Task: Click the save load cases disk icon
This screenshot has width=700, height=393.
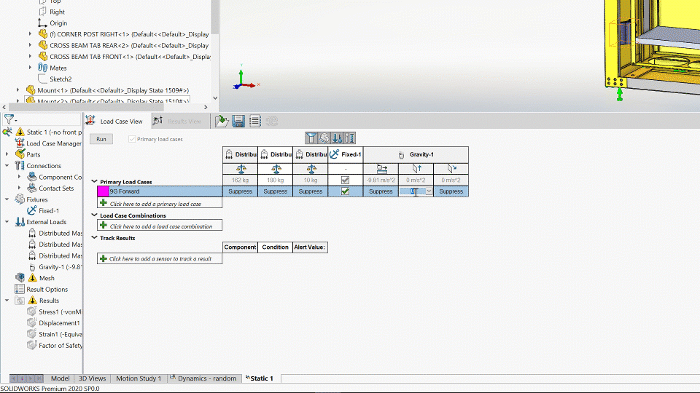Action: pos(238,121)
